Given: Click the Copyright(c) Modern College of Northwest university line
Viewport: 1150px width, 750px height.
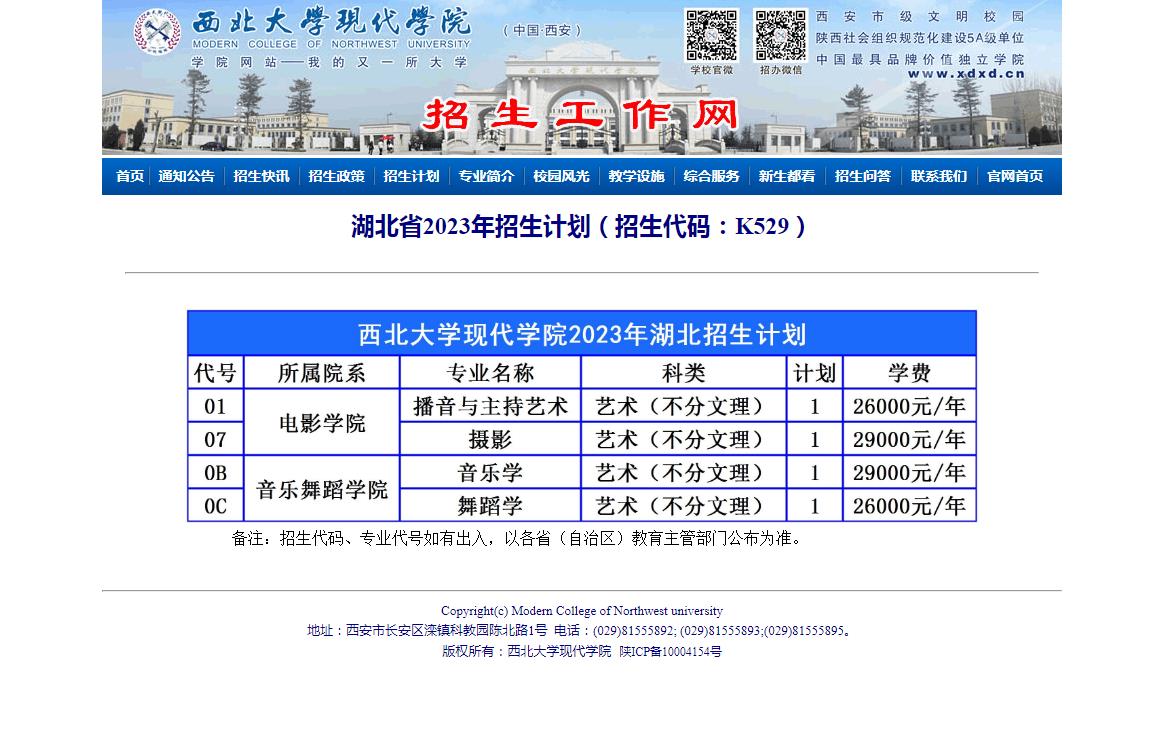Looking at the screenshot, I should coord(582,611).
